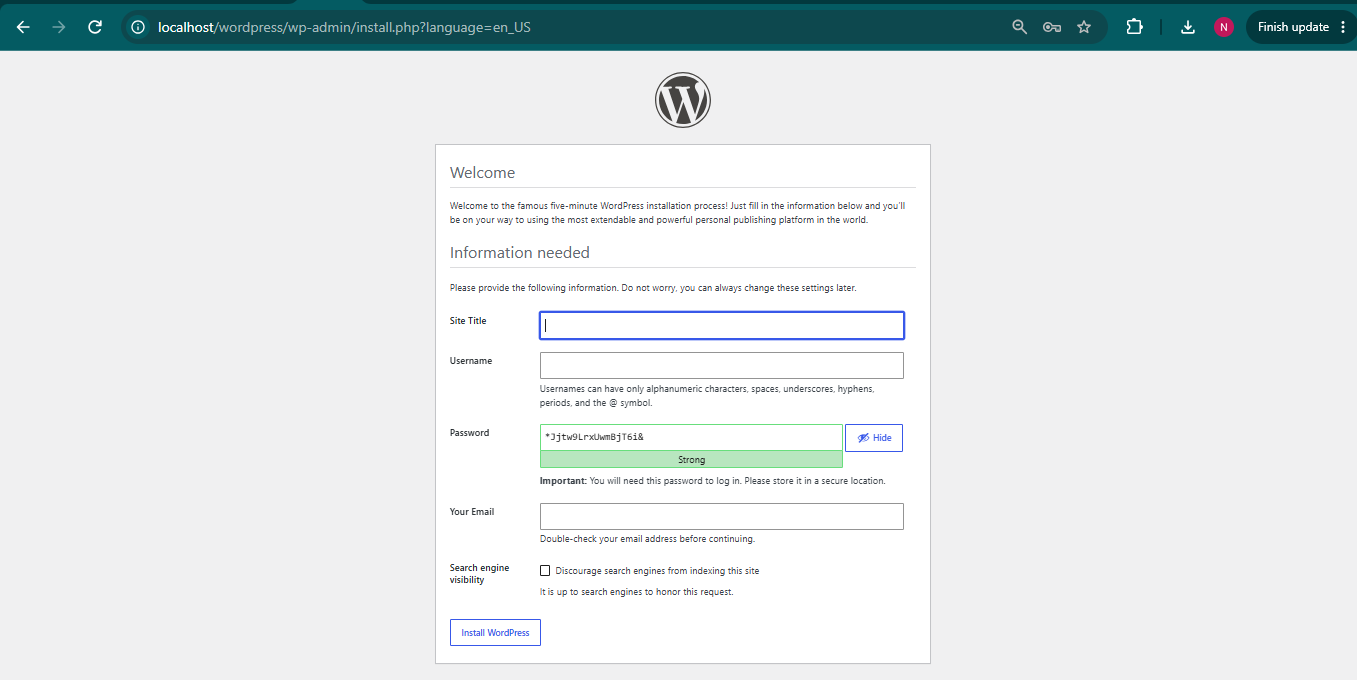Focus the Site Title input field
This screenshot has height=680, width=1357.
[722, 325]
